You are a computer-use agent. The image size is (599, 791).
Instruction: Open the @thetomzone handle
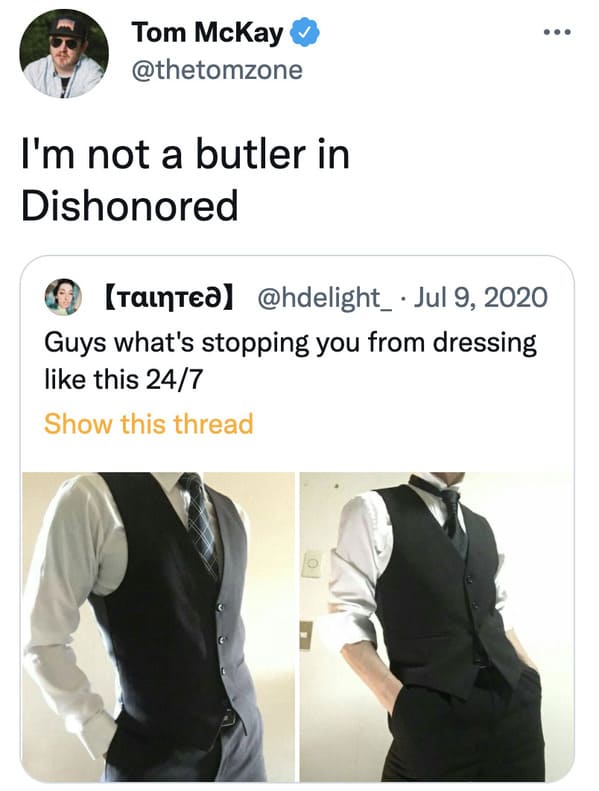point(217,70)
